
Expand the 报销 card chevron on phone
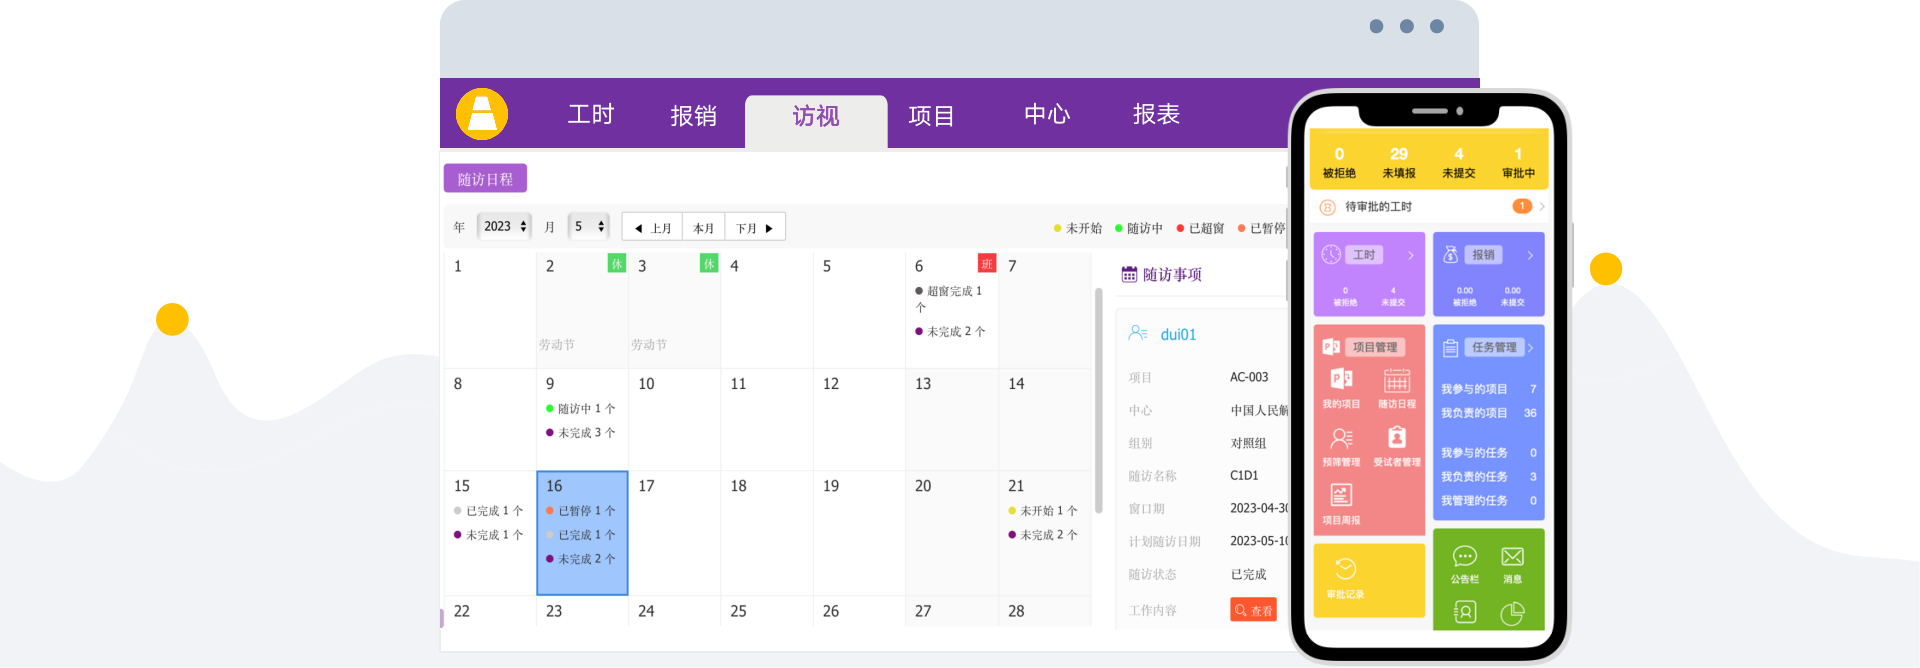pos(1530,255)
